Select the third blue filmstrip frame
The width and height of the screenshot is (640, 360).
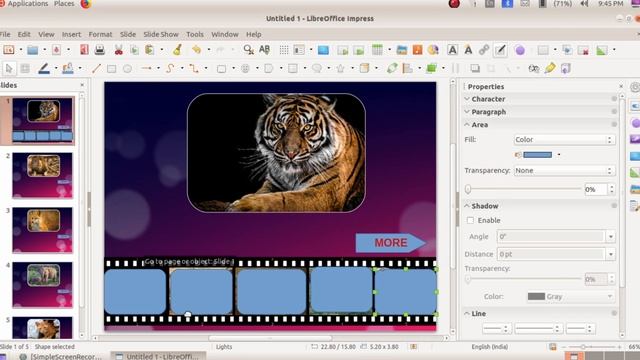271,291
